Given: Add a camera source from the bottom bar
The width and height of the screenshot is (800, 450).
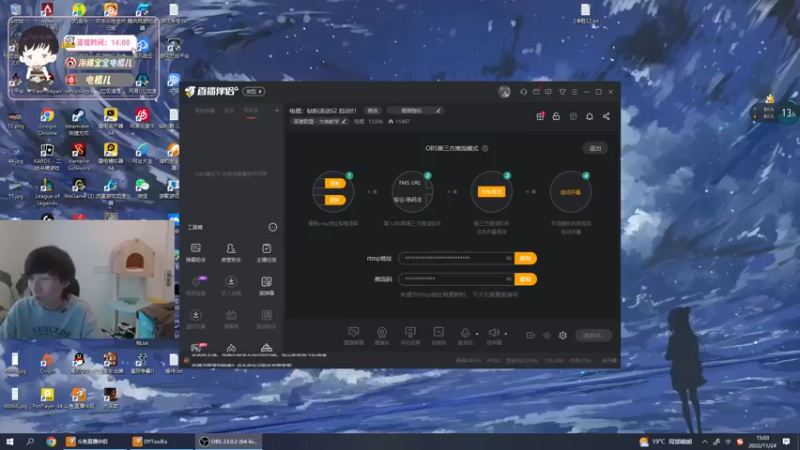Looking at the screenshot, I should pyautogui.click(x=382, y=336).
